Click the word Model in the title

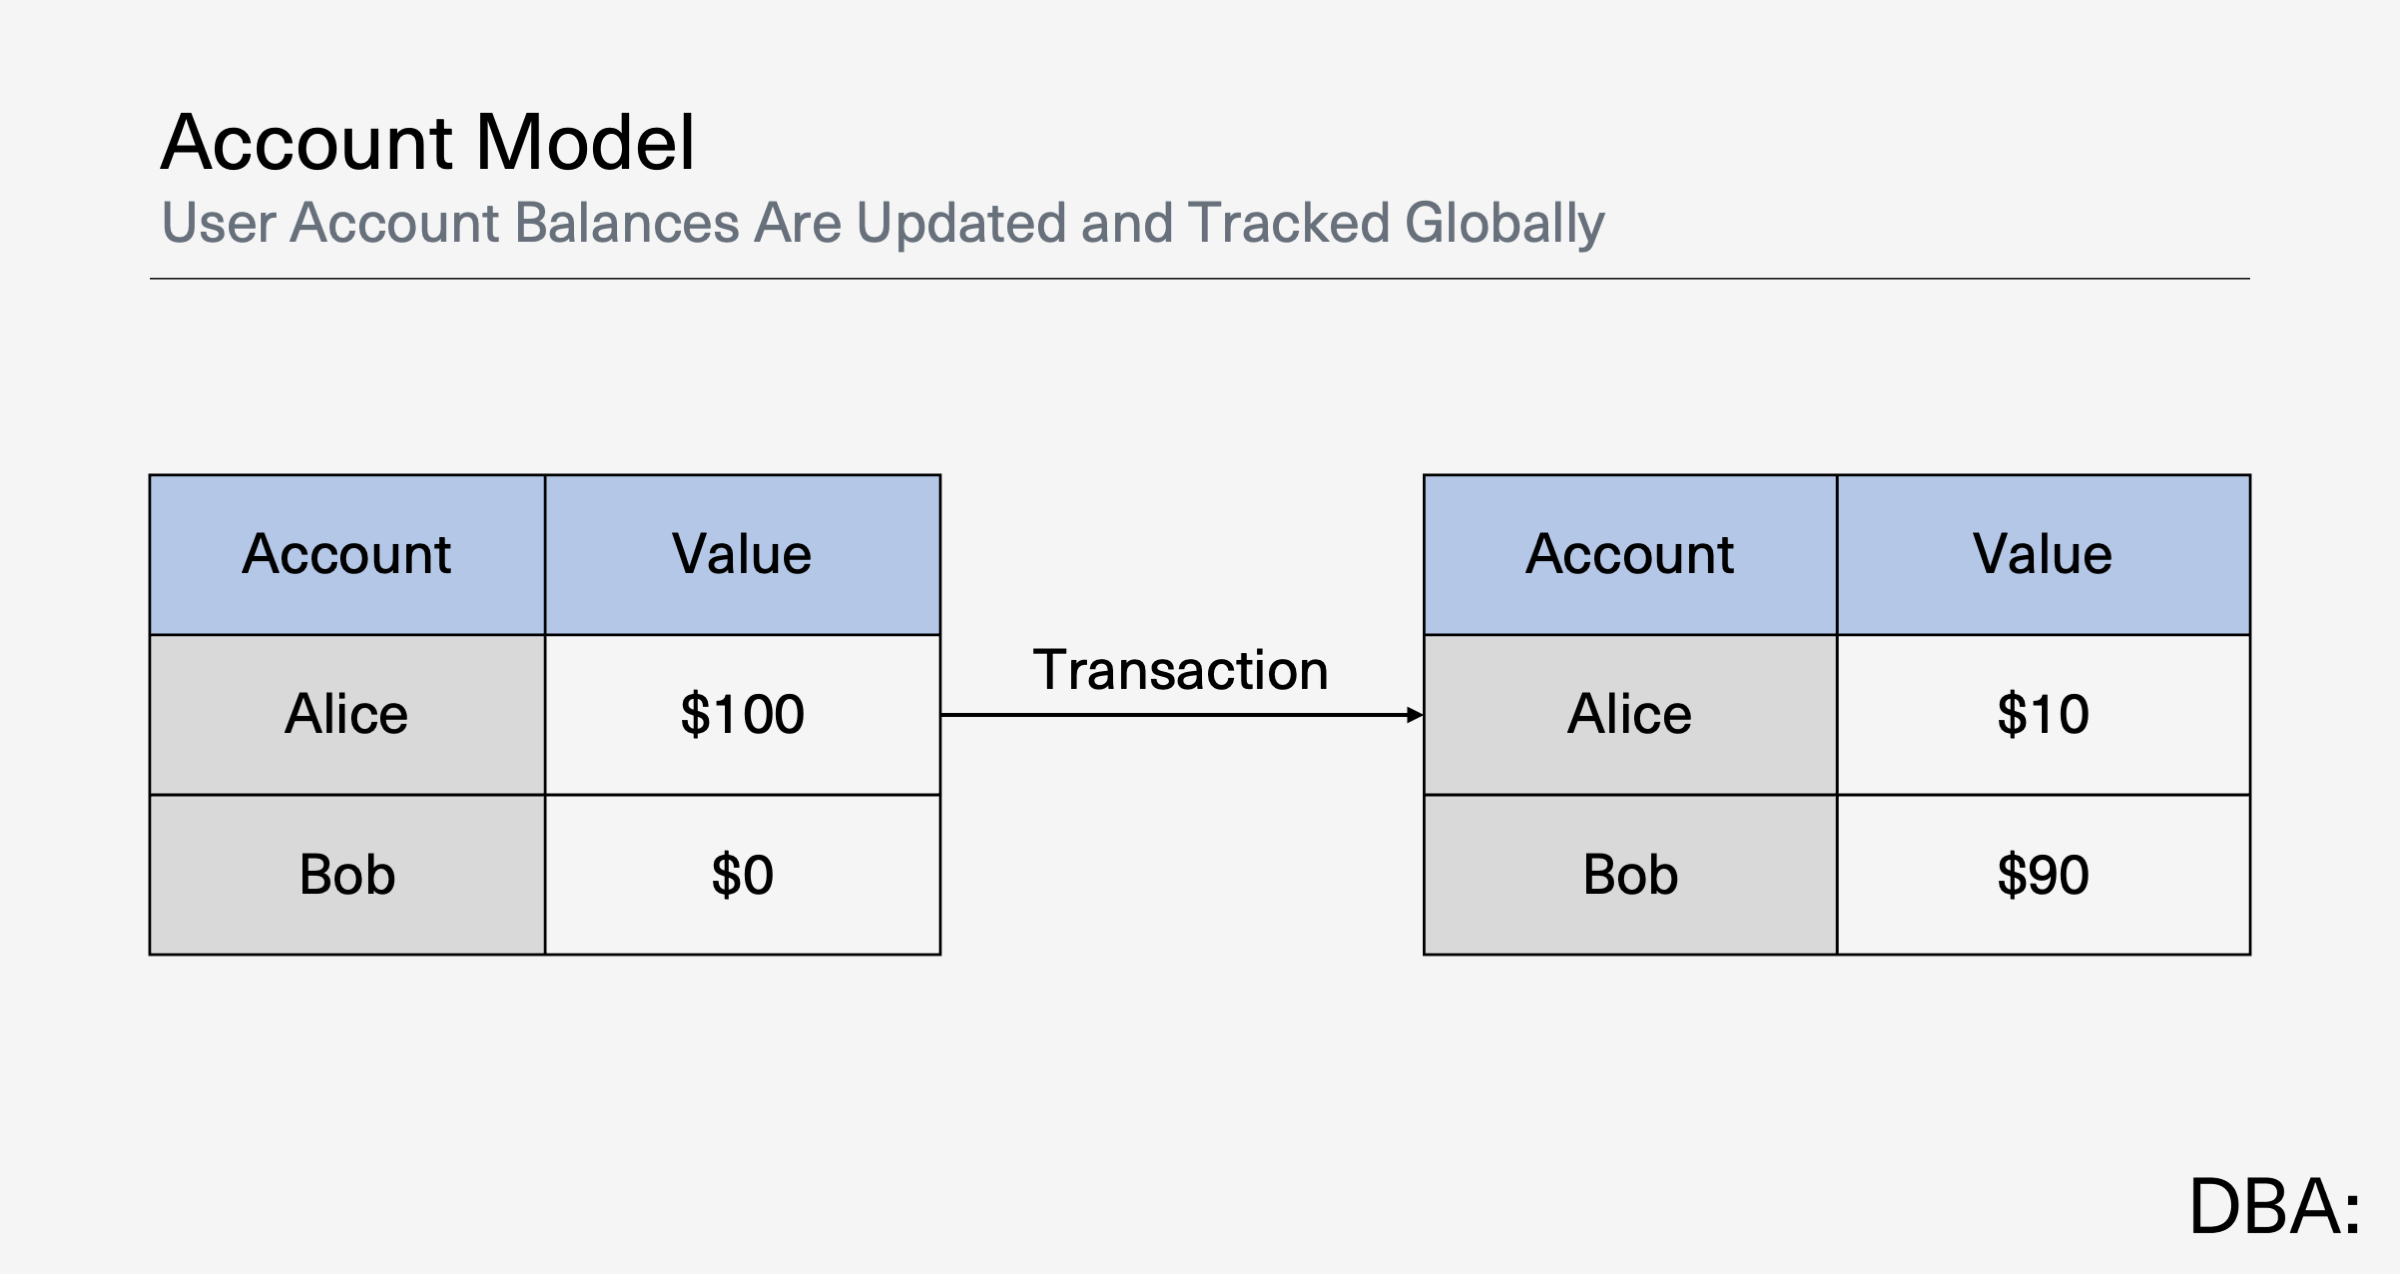[x=585, y=142]
